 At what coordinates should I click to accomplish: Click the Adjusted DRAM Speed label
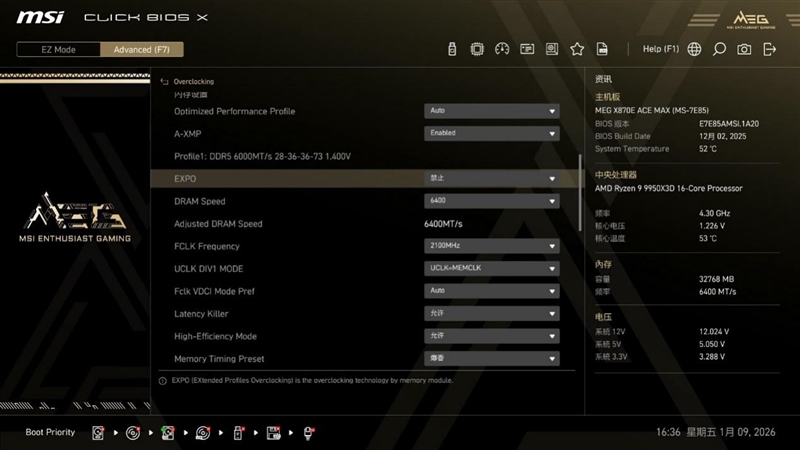tap(218, 223)
